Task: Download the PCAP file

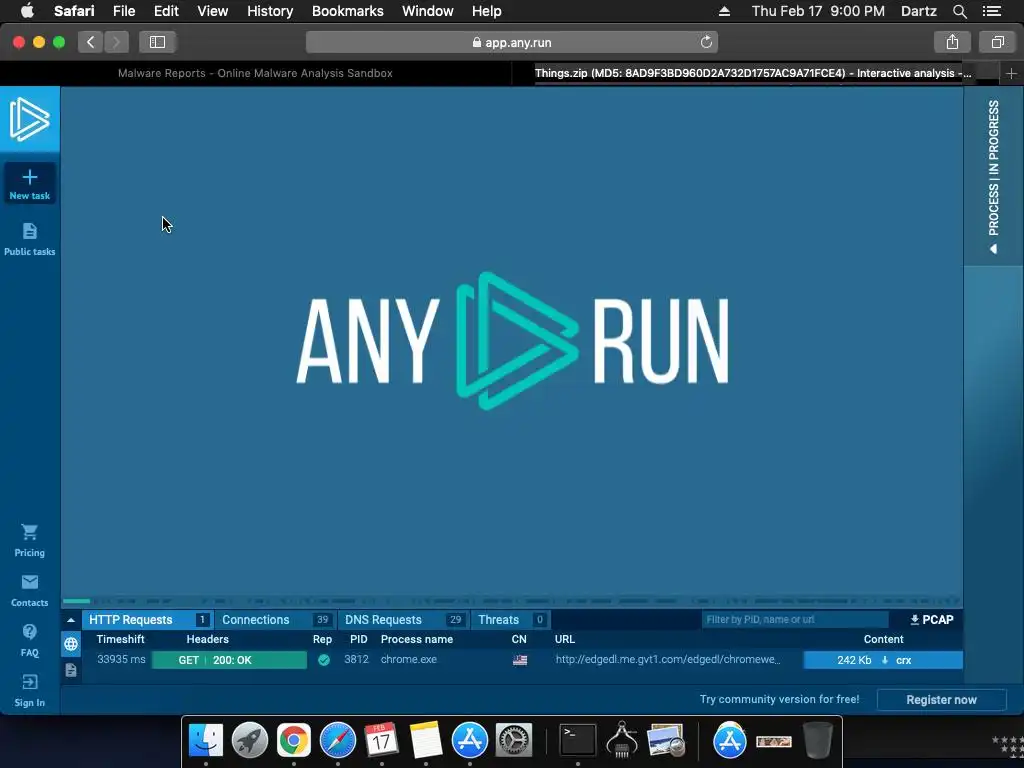Action: (x=931, y=620)
